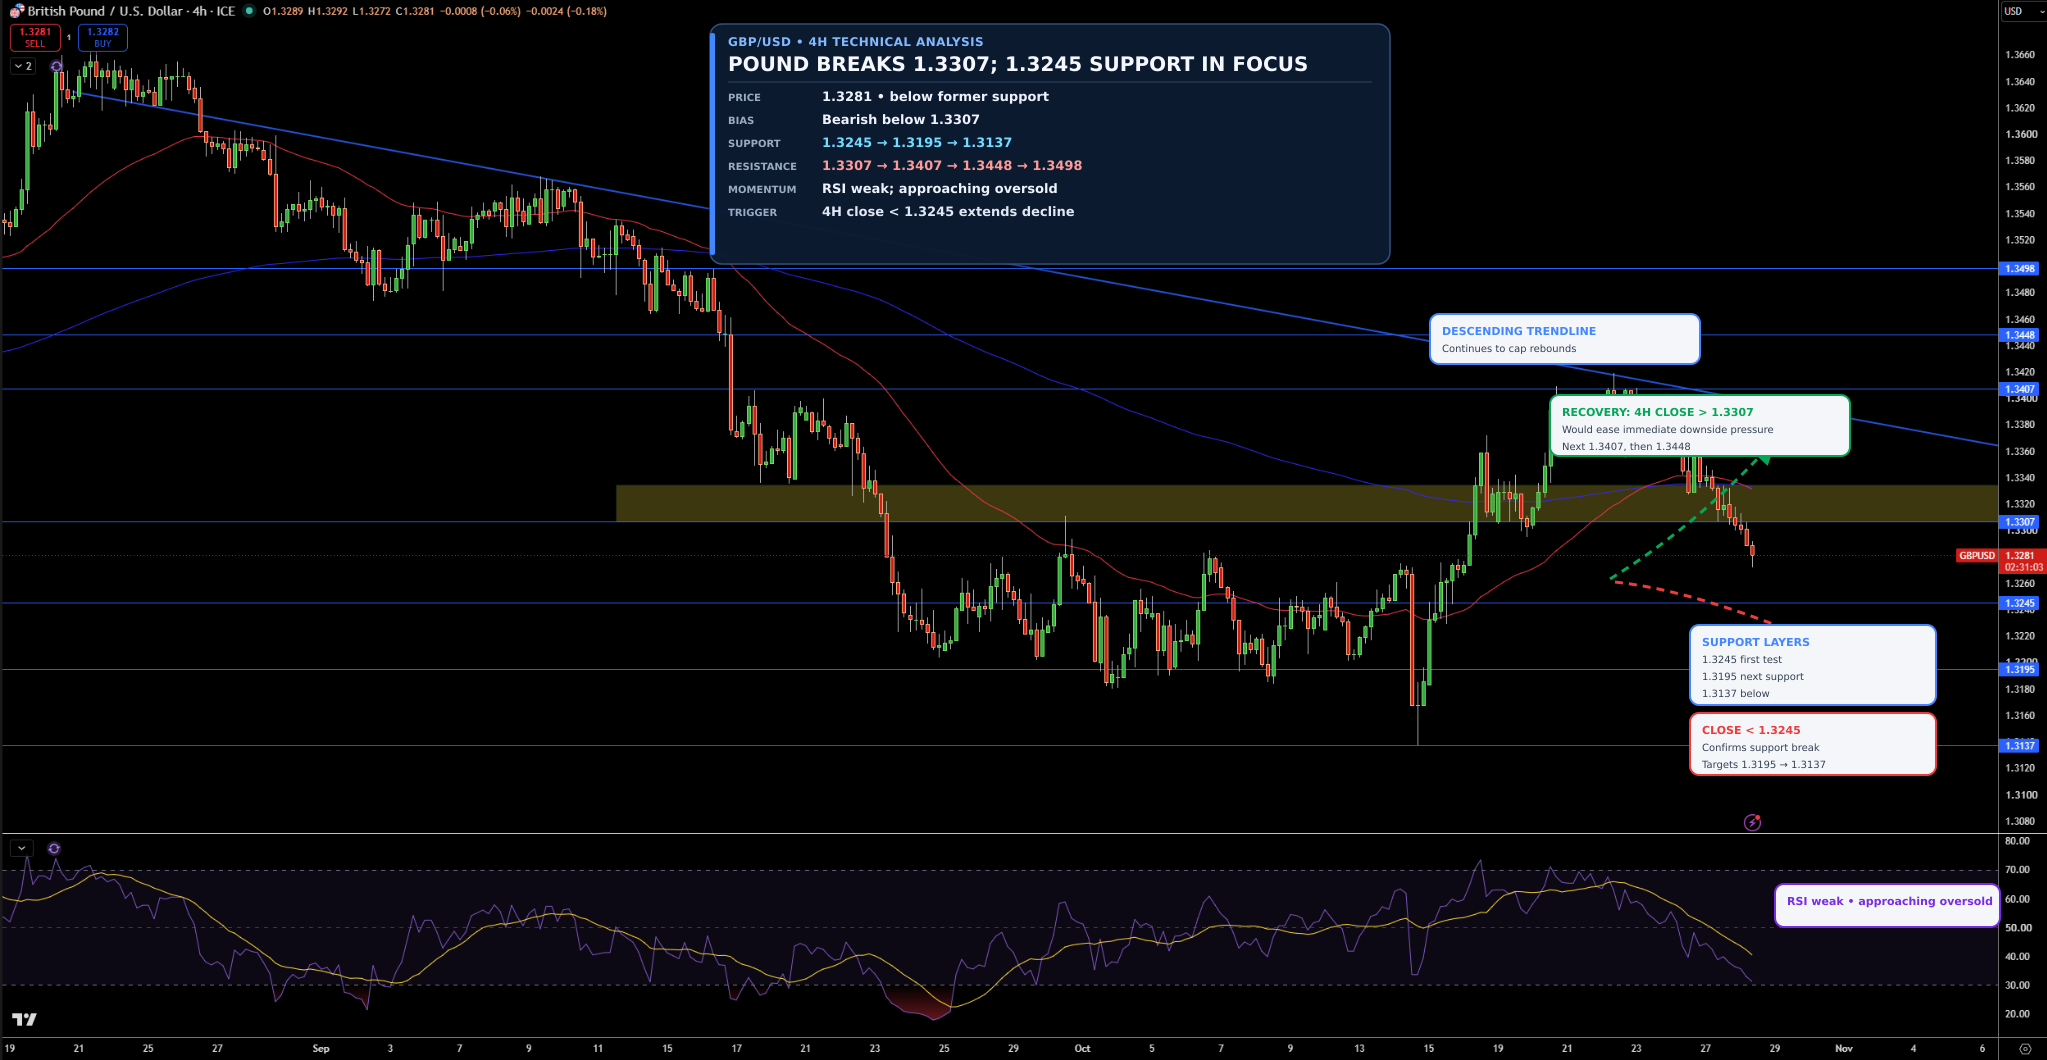Click the red GBPUSD symbol tag on the price axis
Viewport: 2047px width, 1060px height.
(1976, 556)
